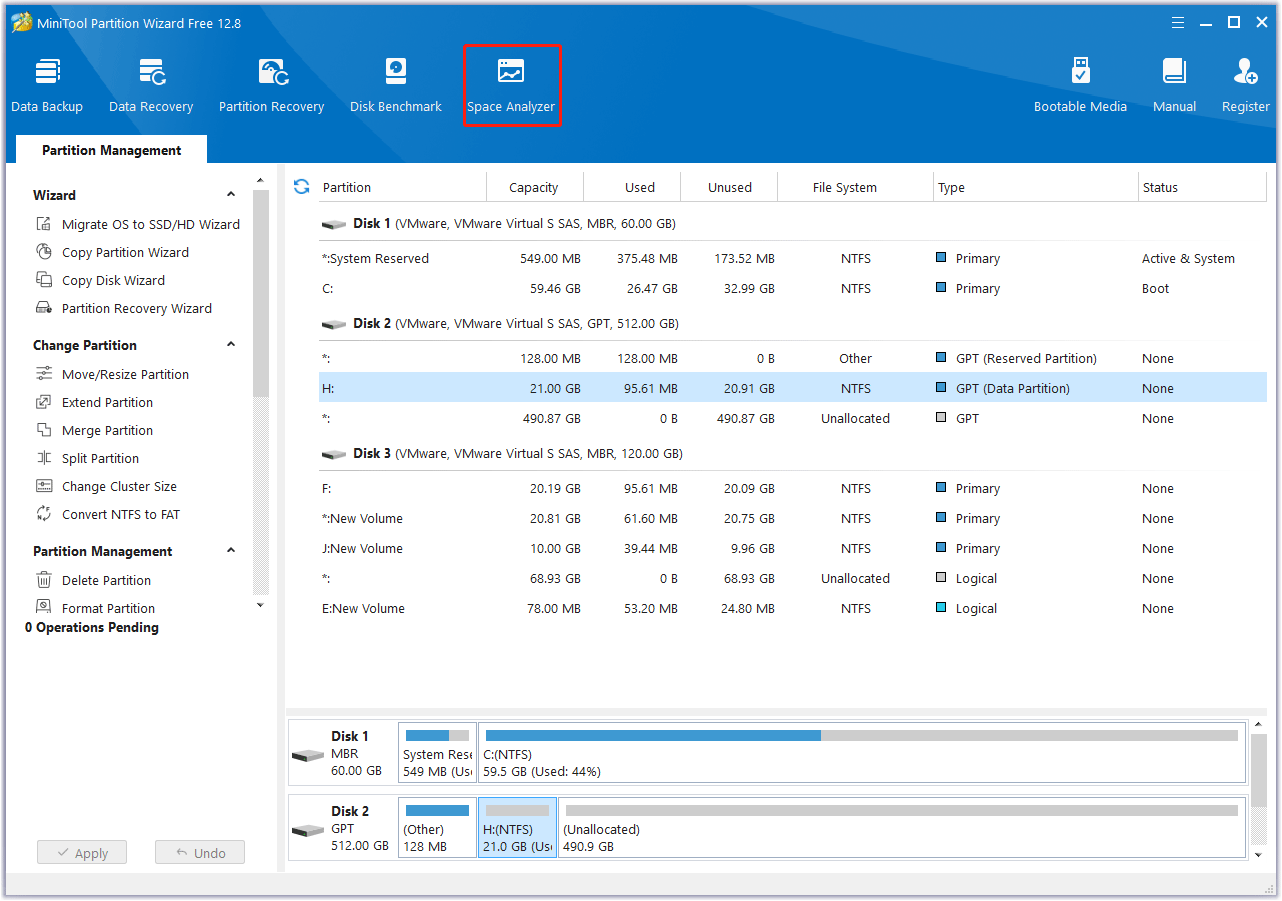Choose Extend Partition
This screenshot has height=901, width=1282.
pos(94,402)
